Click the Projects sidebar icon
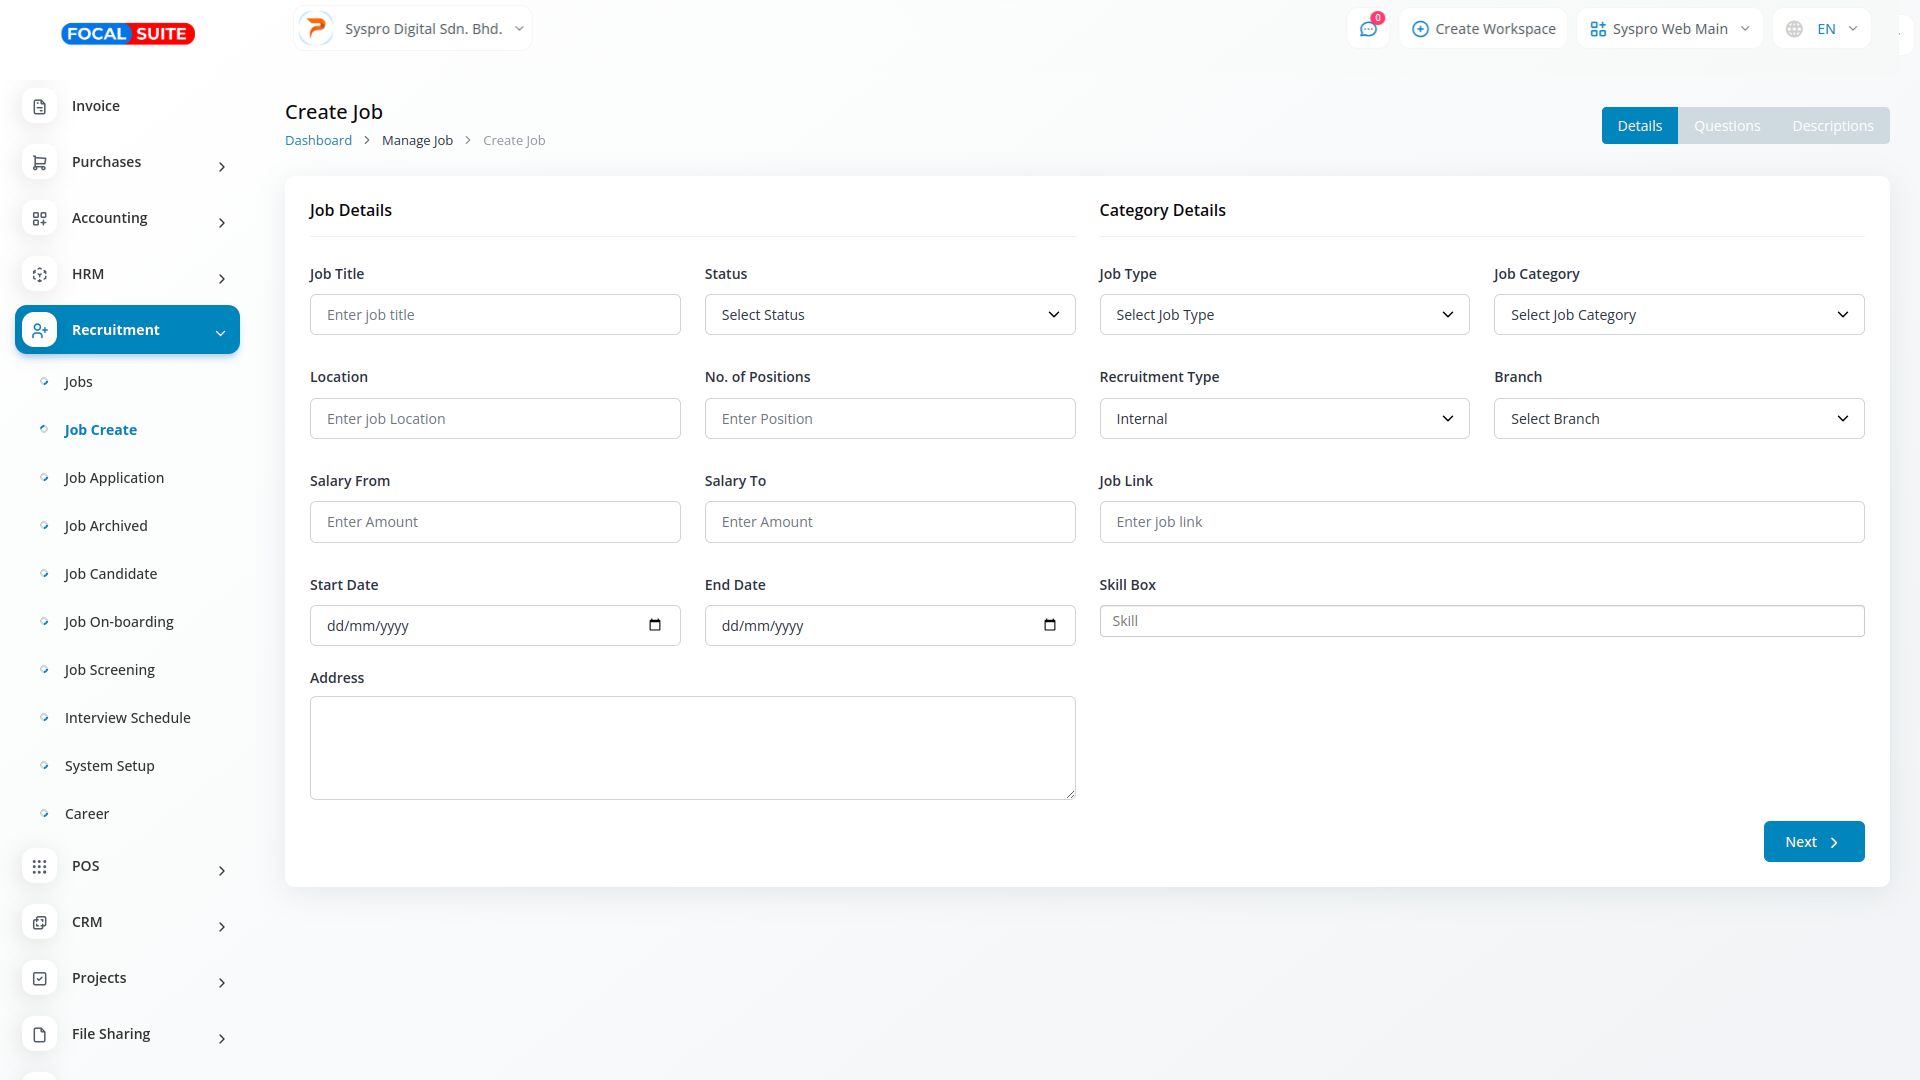 pyautogui.click(x=40, y=979)
